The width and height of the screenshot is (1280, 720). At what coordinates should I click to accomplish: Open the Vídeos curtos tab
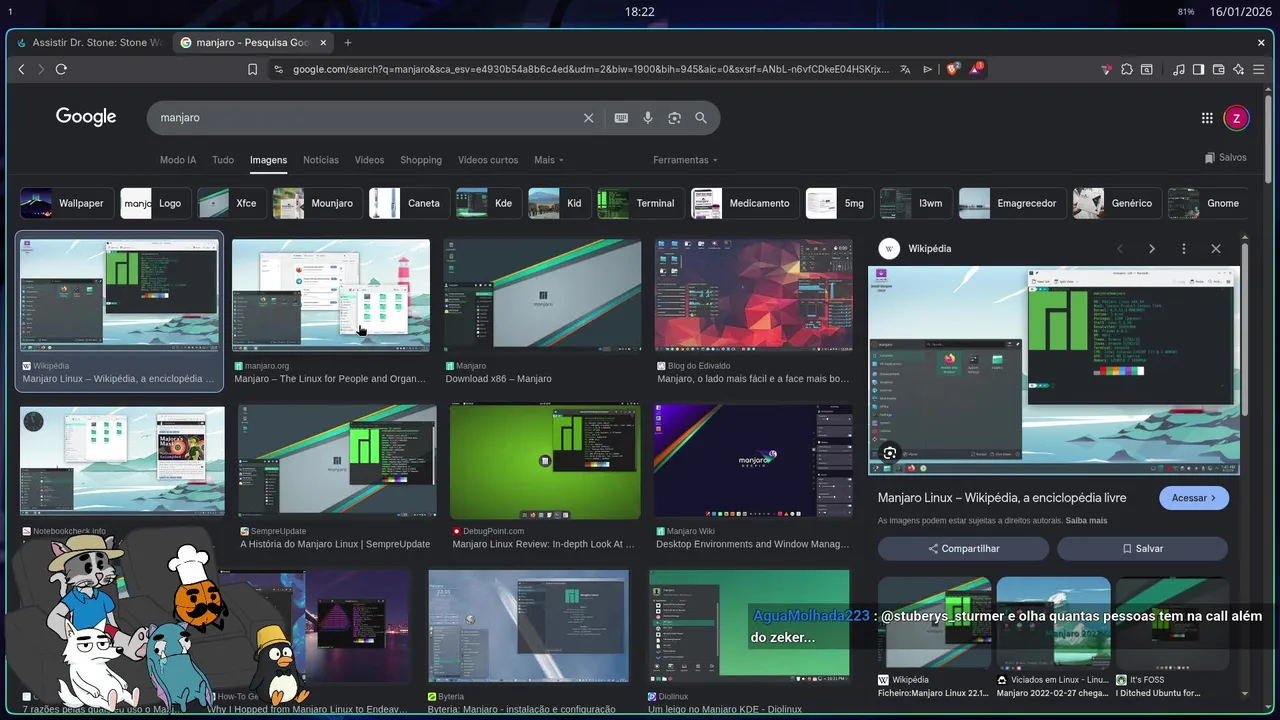tap(488, 160)
